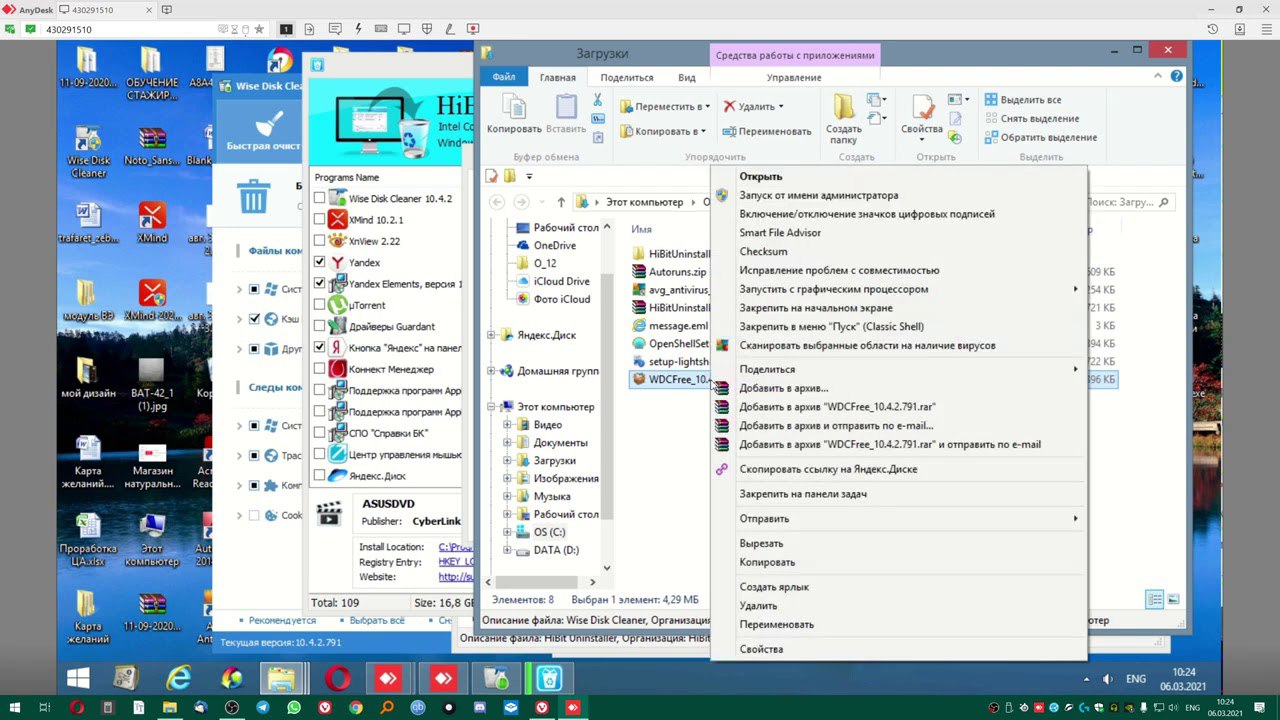Screen dimensions: 1280x720
Task: Open WhatsApp icon in local taskbar
Action: click(294, 708)
